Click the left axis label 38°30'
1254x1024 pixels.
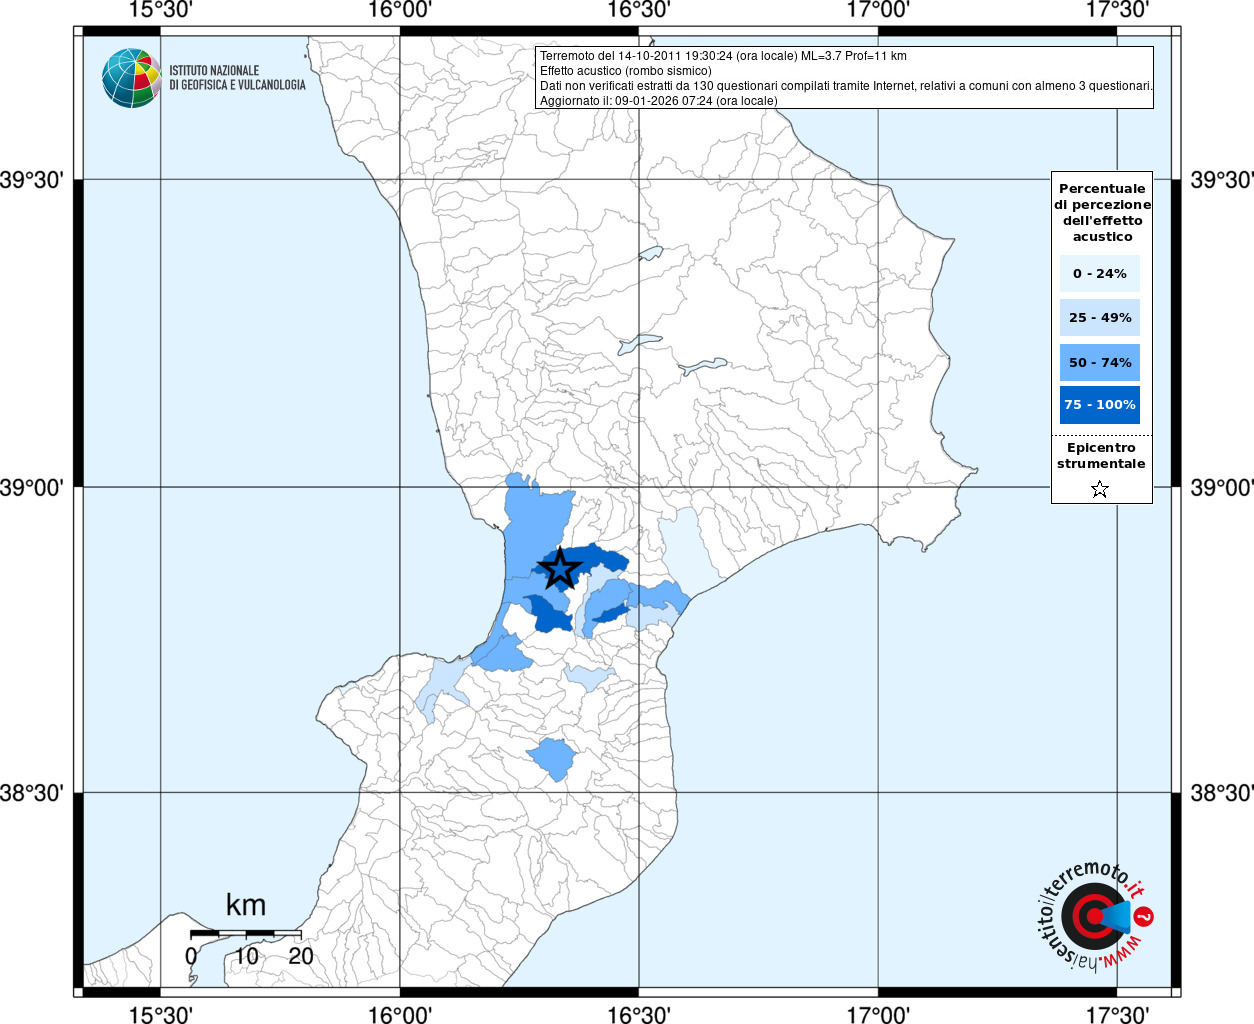click(32, 793)
